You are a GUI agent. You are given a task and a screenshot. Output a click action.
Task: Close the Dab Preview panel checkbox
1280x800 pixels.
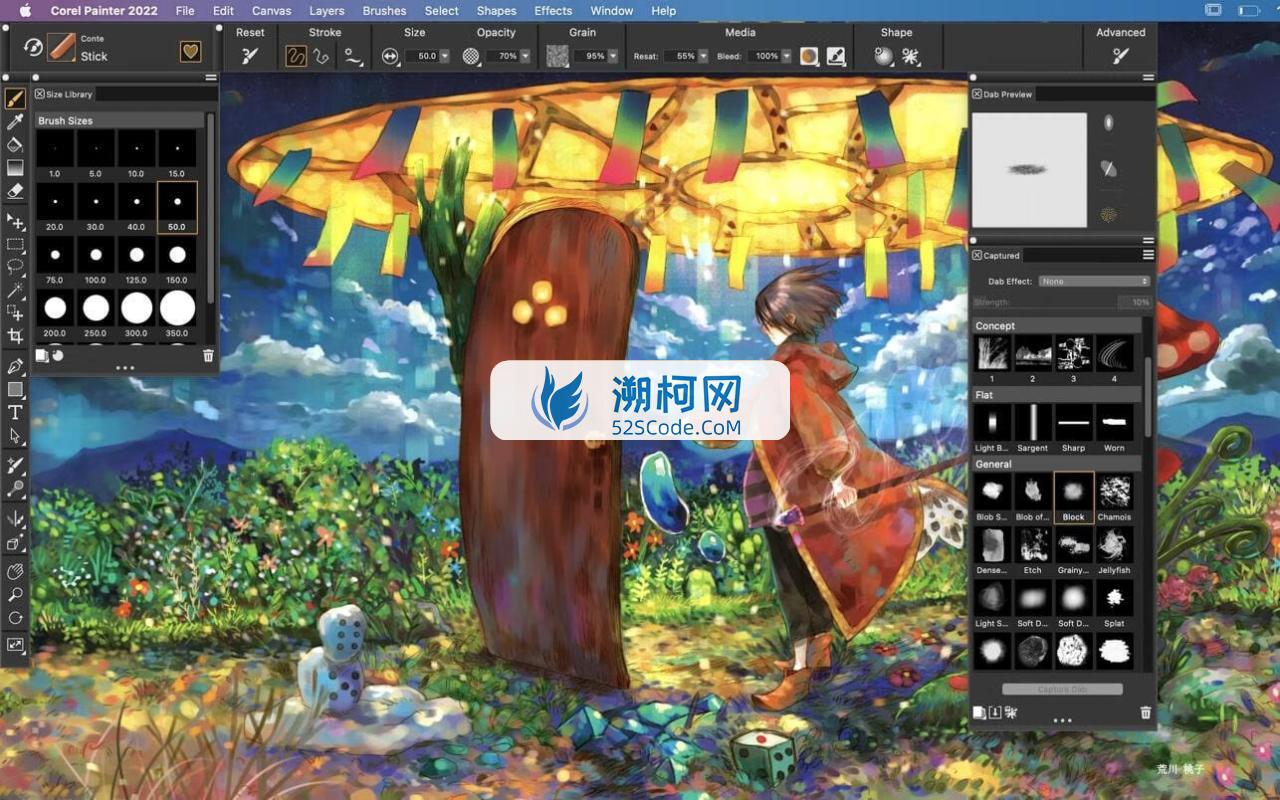(977, 94)
